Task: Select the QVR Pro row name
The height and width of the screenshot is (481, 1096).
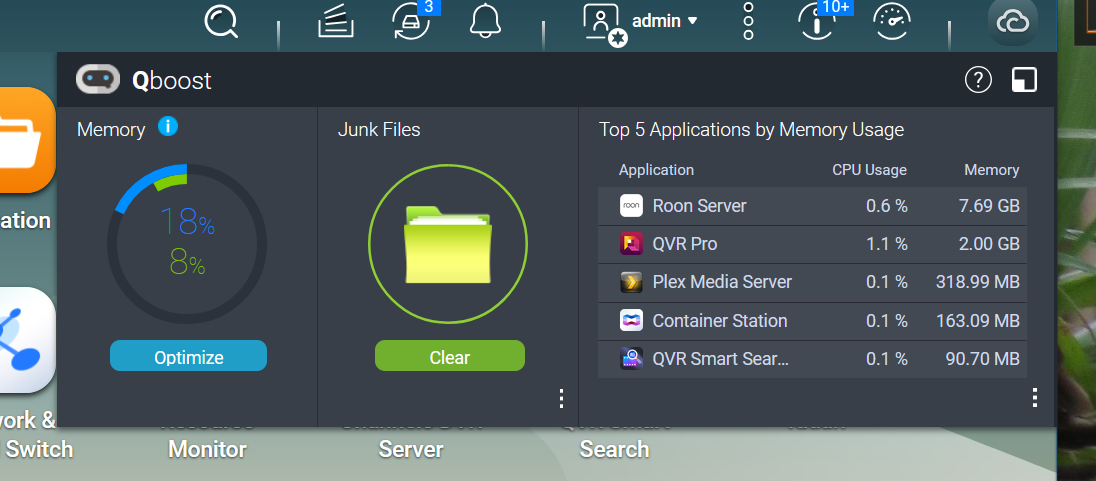Action: (x=684, y=244)
